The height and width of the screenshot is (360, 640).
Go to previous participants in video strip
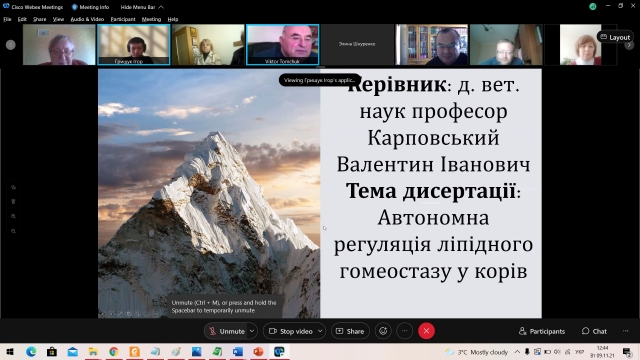pyautogui.click(x=11, y=45)
